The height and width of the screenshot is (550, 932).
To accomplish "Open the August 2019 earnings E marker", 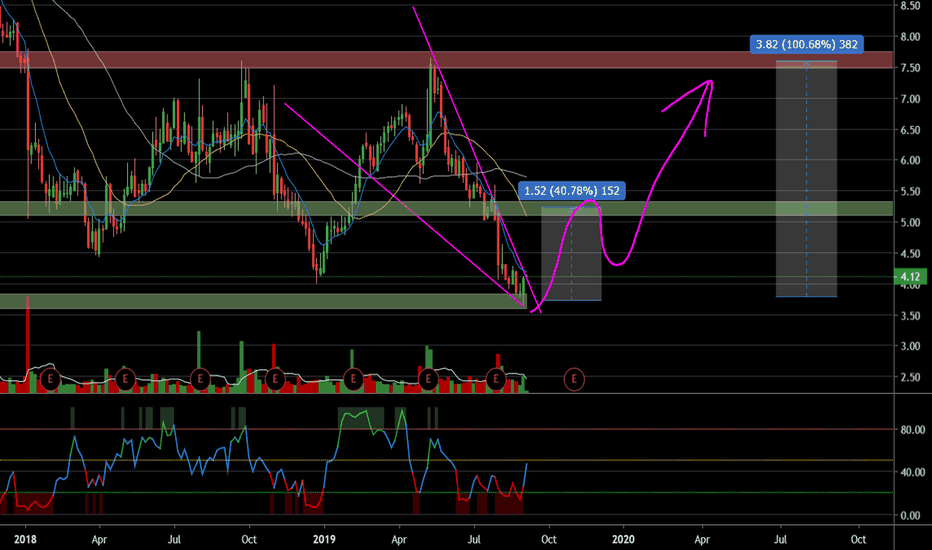I will [496, 379].
